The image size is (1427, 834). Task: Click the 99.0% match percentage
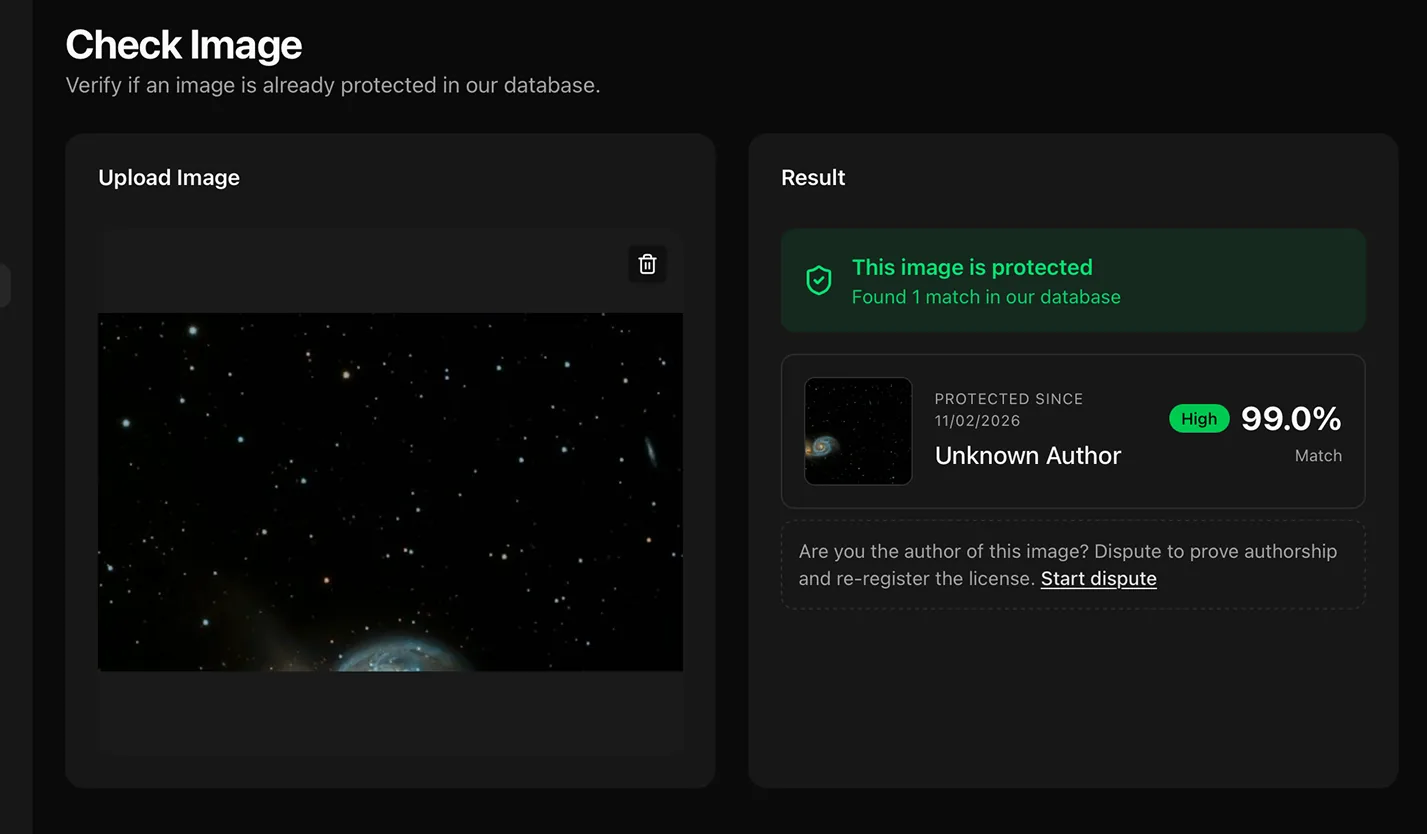1291,419
